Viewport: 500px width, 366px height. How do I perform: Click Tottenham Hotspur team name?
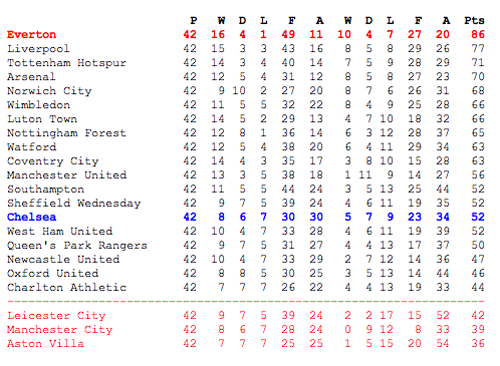coord(67,63)
